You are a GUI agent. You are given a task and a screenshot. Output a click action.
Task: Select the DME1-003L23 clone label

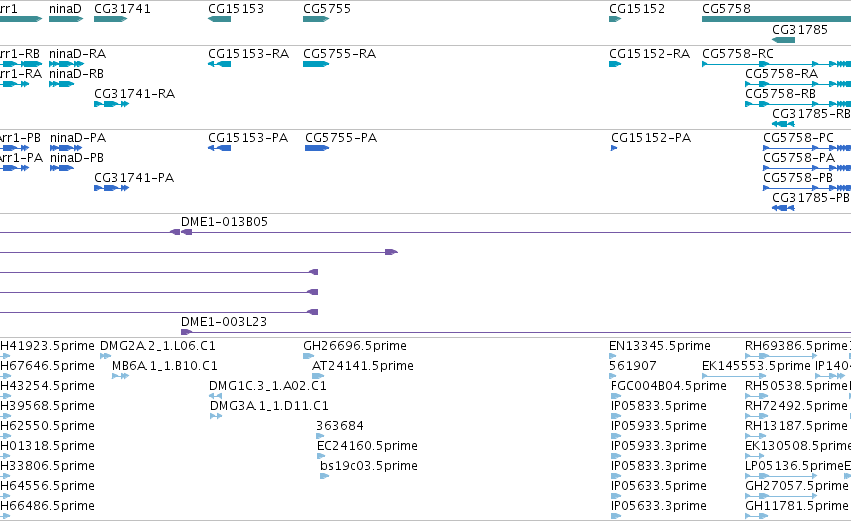tap(224, 322)
